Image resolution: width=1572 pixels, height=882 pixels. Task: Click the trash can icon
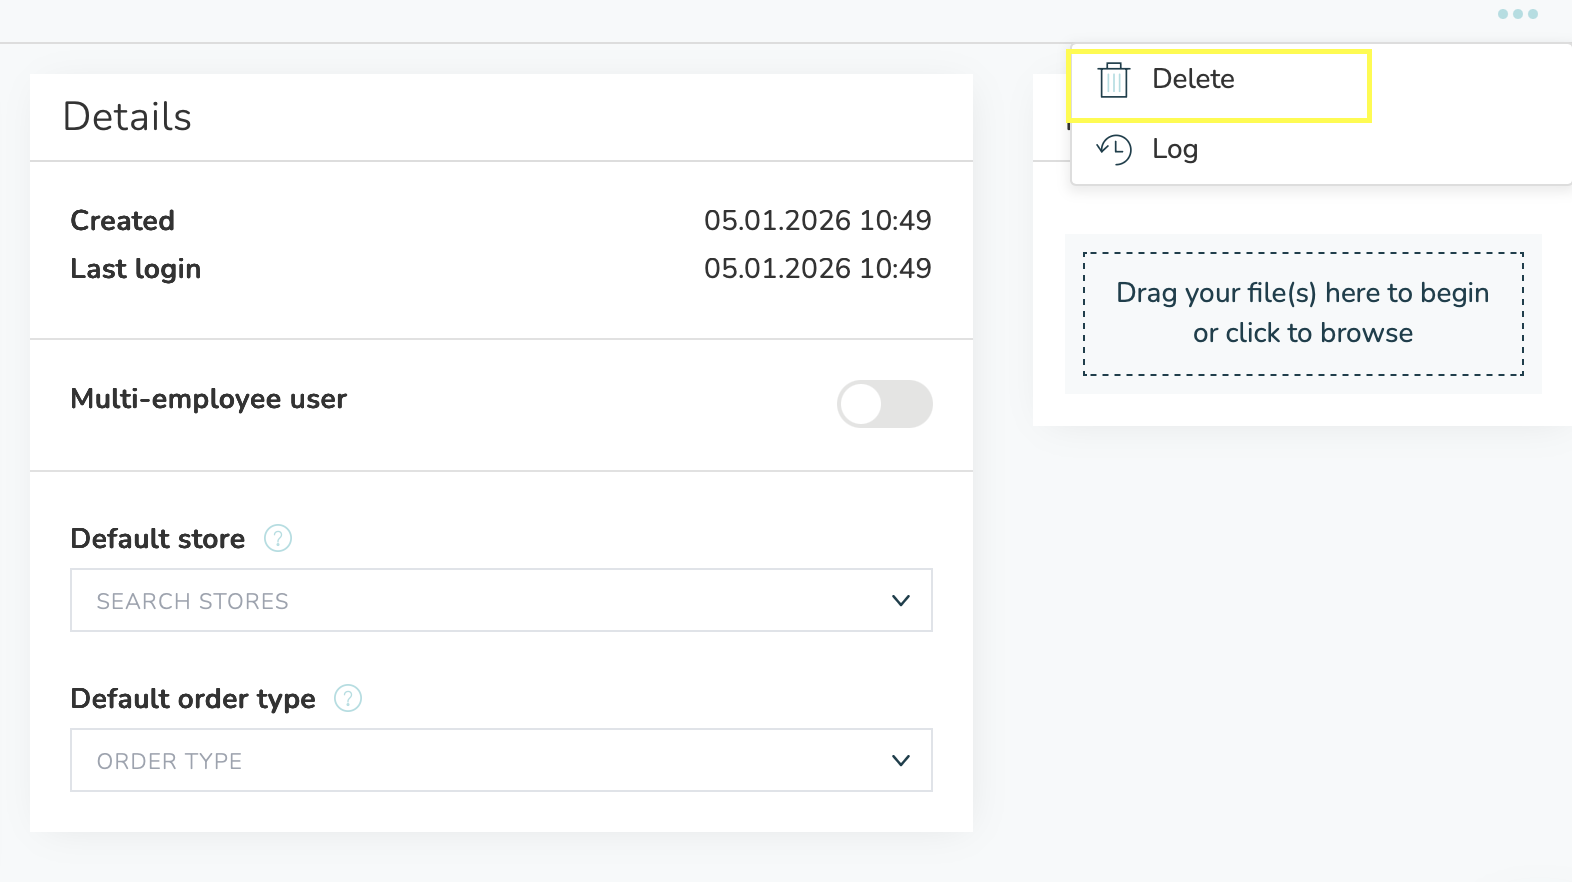tap(1113, 80)
